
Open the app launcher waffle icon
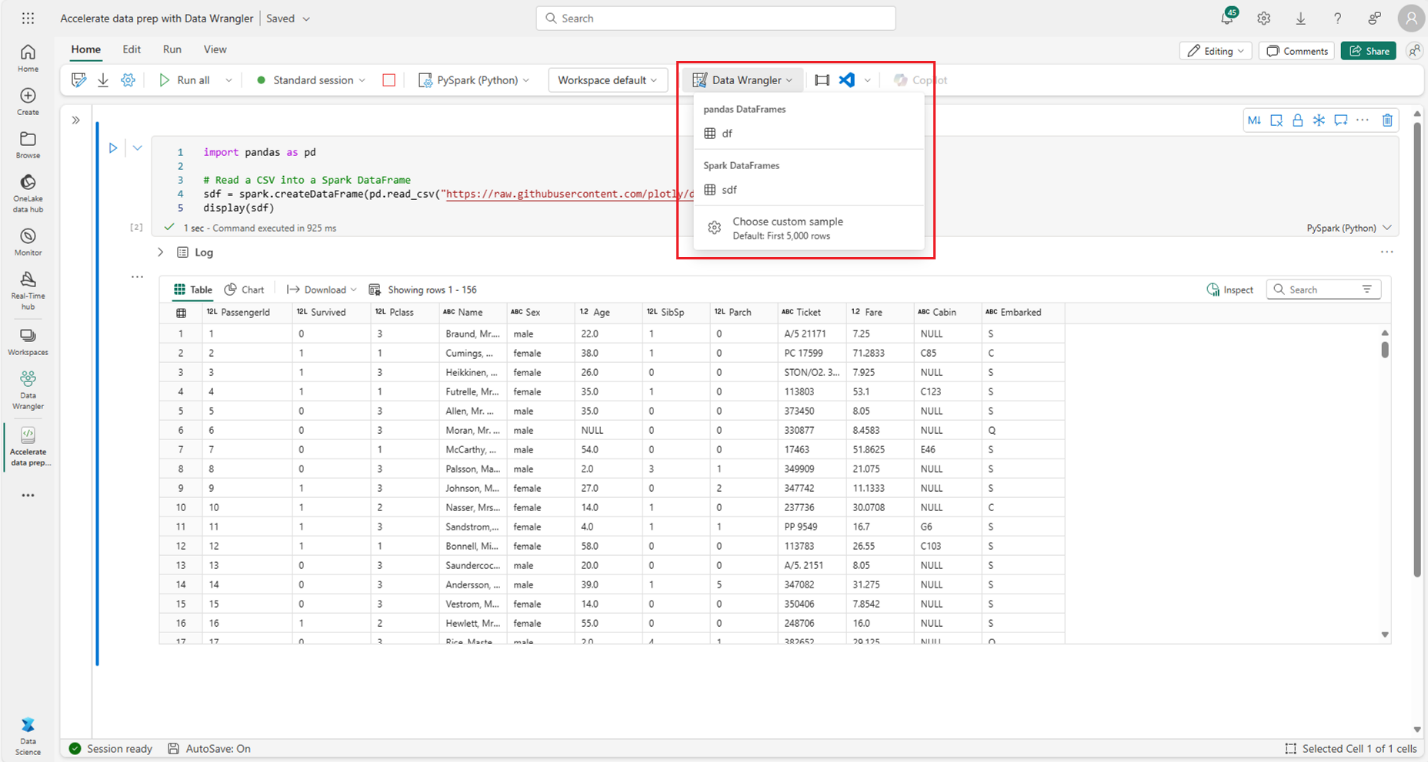pos(28,18)
